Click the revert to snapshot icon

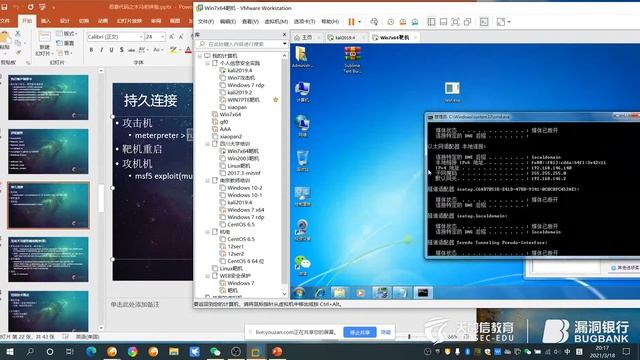(403, 22)
